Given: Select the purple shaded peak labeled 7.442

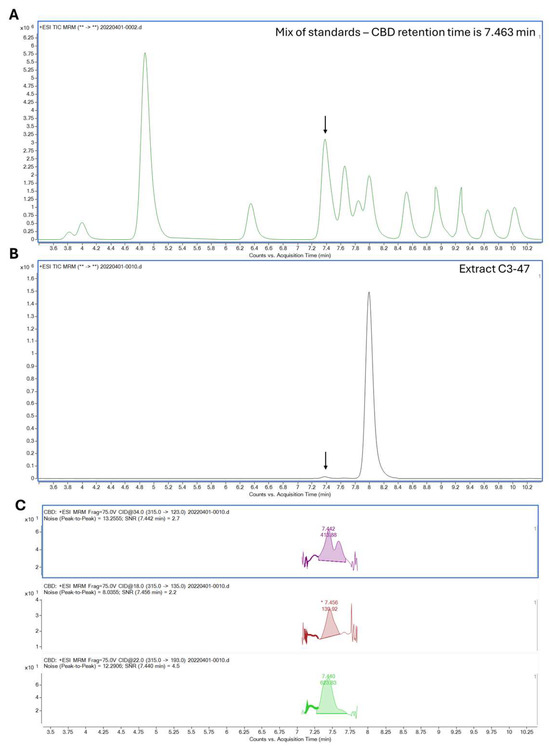Looking at the screenshot, I should click(x=331, y=549).
